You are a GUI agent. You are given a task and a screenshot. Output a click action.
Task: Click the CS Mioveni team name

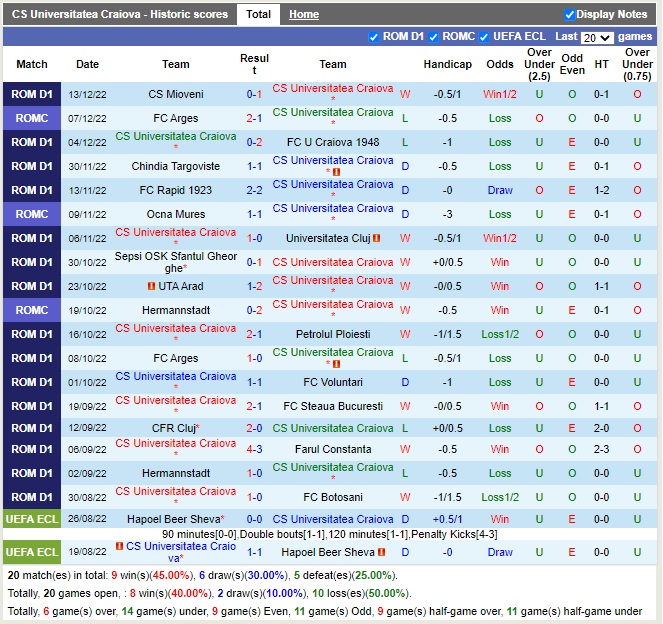tap(176, 95)
